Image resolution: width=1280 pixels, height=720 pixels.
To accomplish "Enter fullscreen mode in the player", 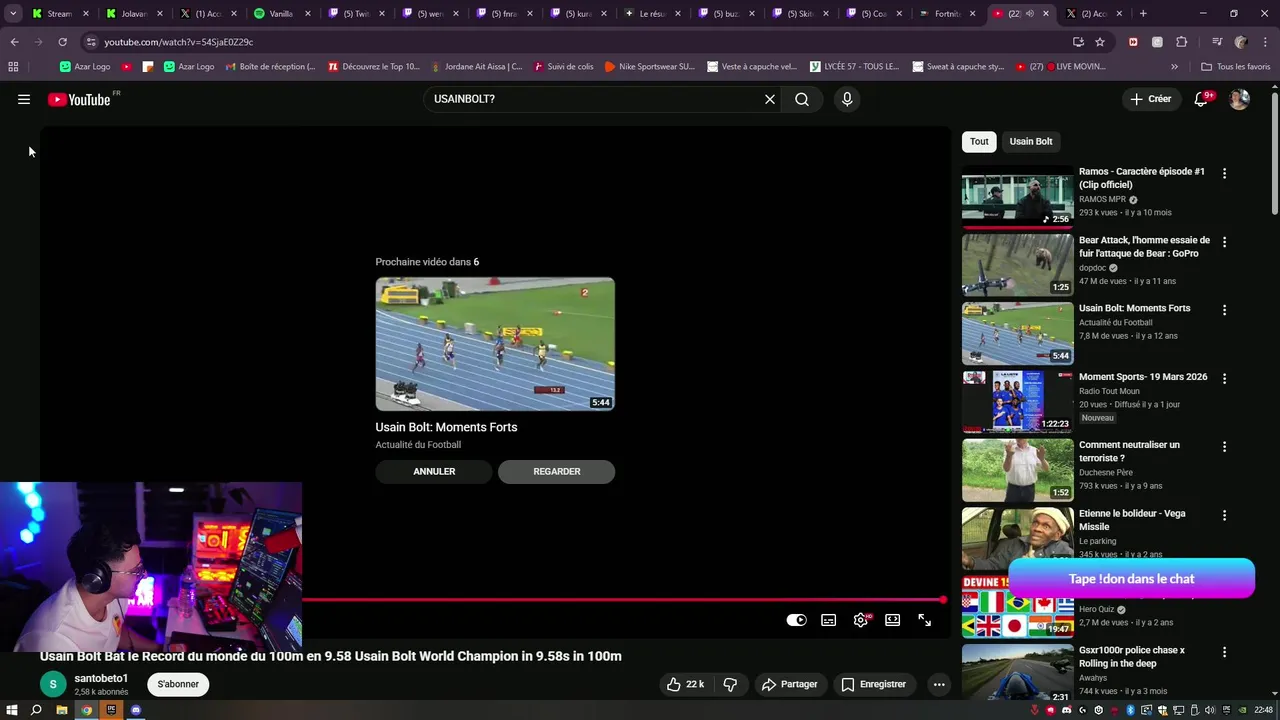I will tap(924, 620).
